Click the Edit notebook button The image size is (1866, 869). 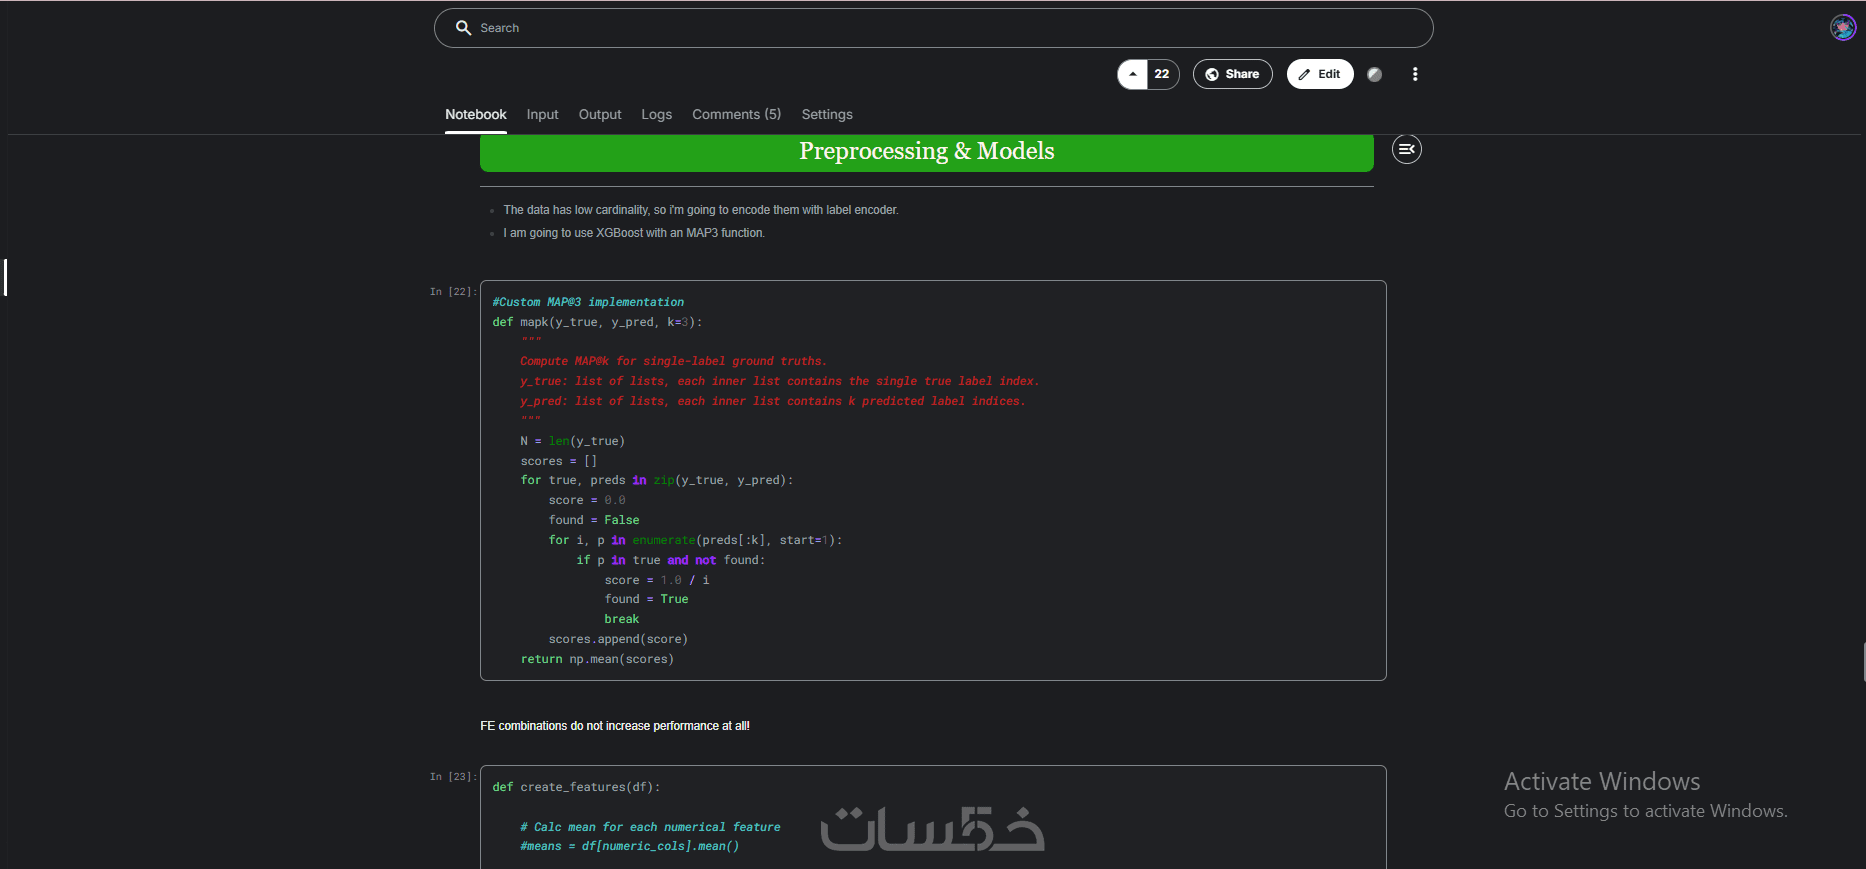(1320, 74)
